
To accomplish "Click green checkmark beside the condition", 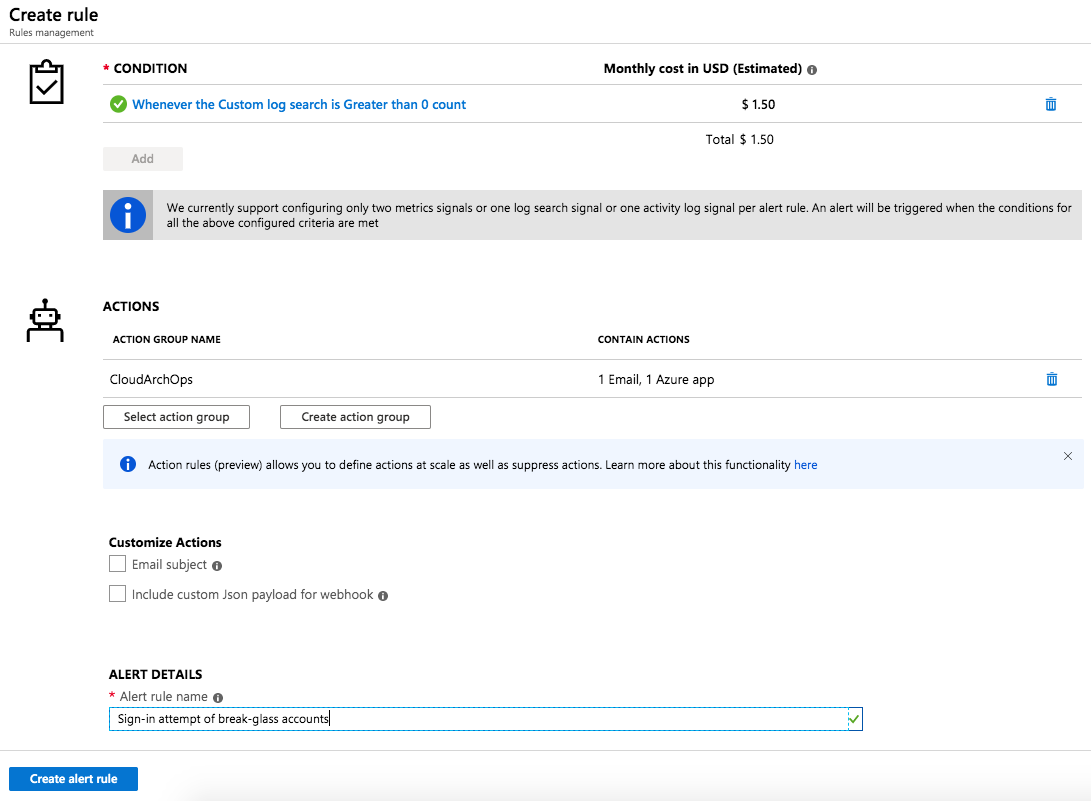I will point(118,104).
